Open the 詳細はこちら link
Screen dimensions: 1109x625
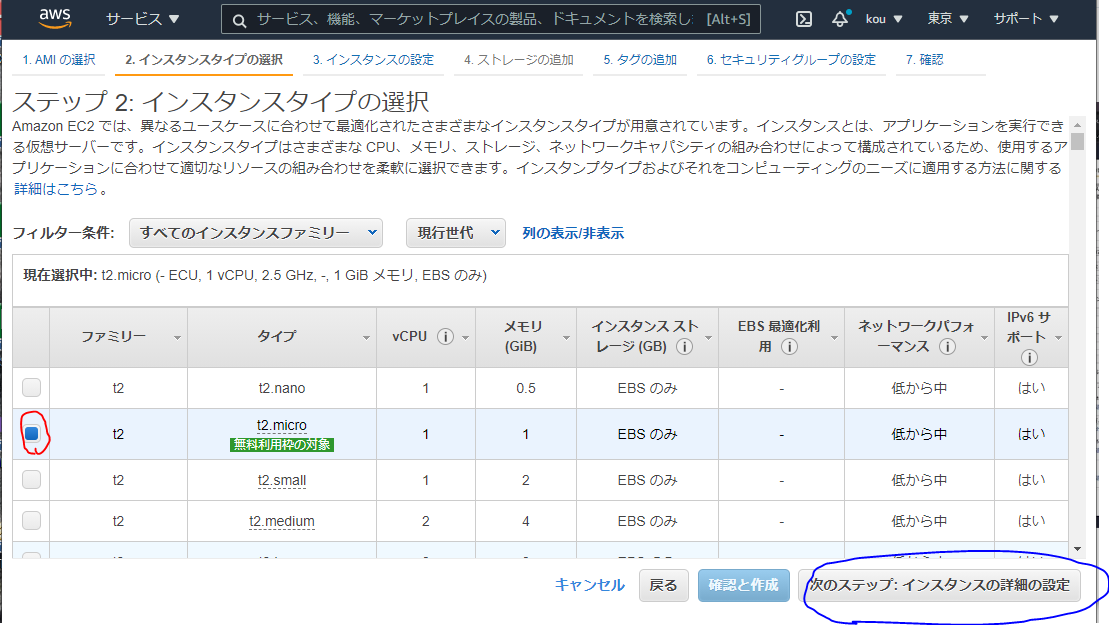click(56, 189)
